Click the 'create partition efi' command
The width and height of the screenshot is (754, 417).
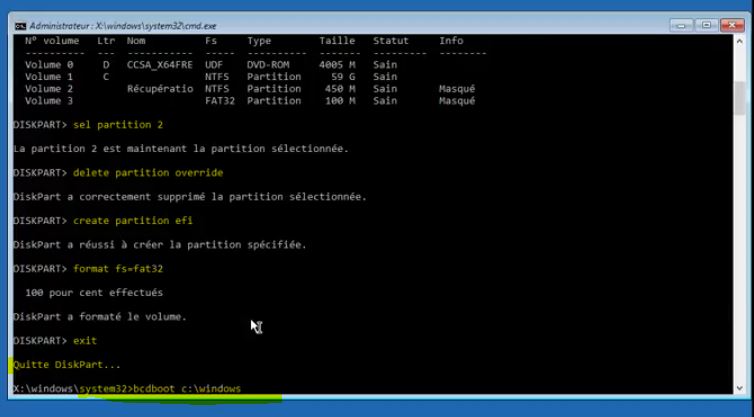[133, 221]
